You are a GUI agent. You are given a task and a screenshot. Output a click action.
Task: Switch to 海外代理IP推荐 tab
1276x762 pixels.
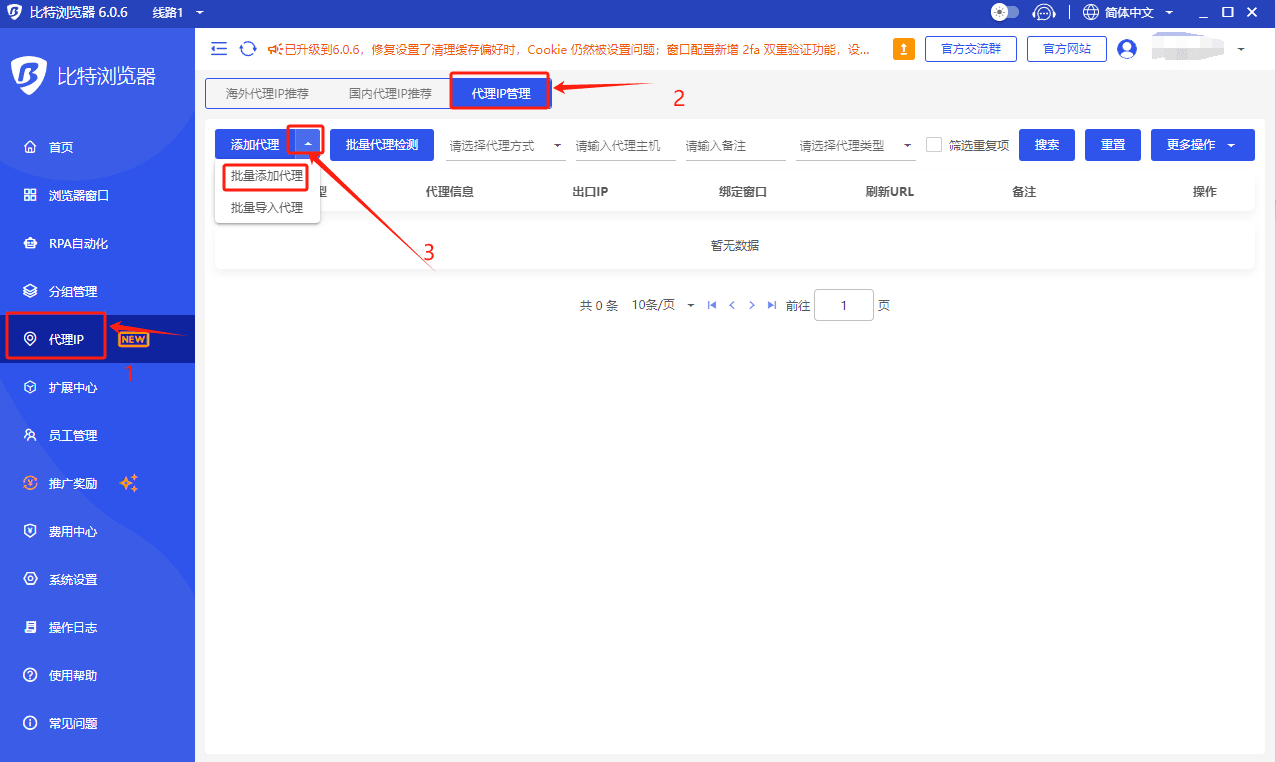[267, 94]
